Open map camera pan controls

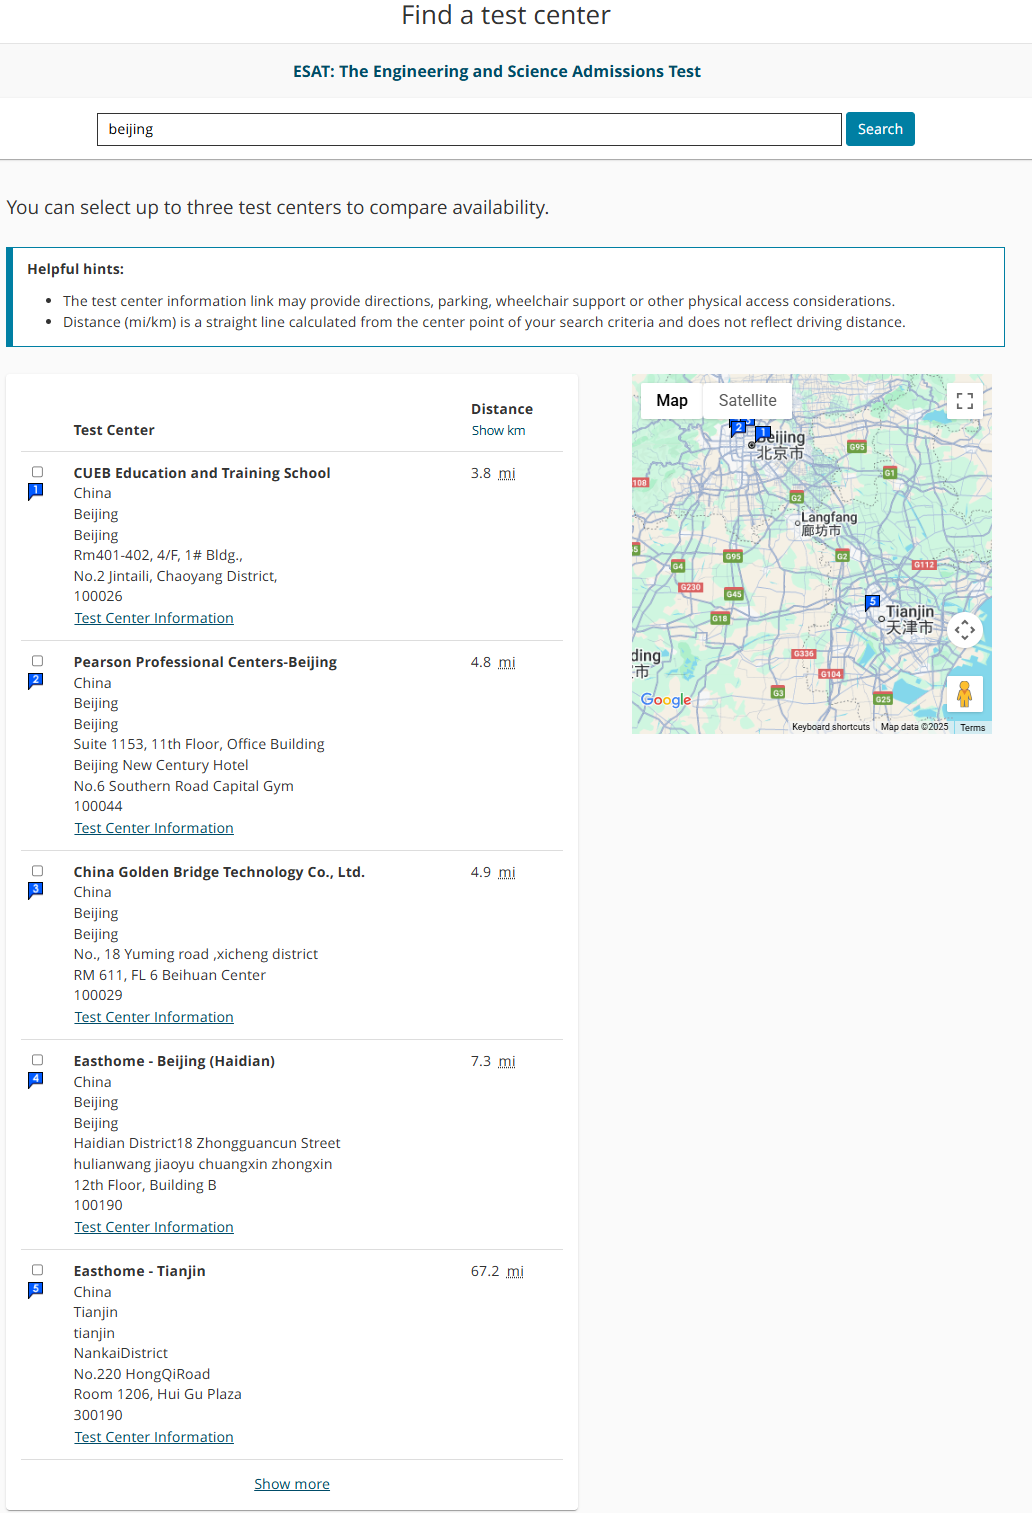pyautogui.click(x=965, y=630)
